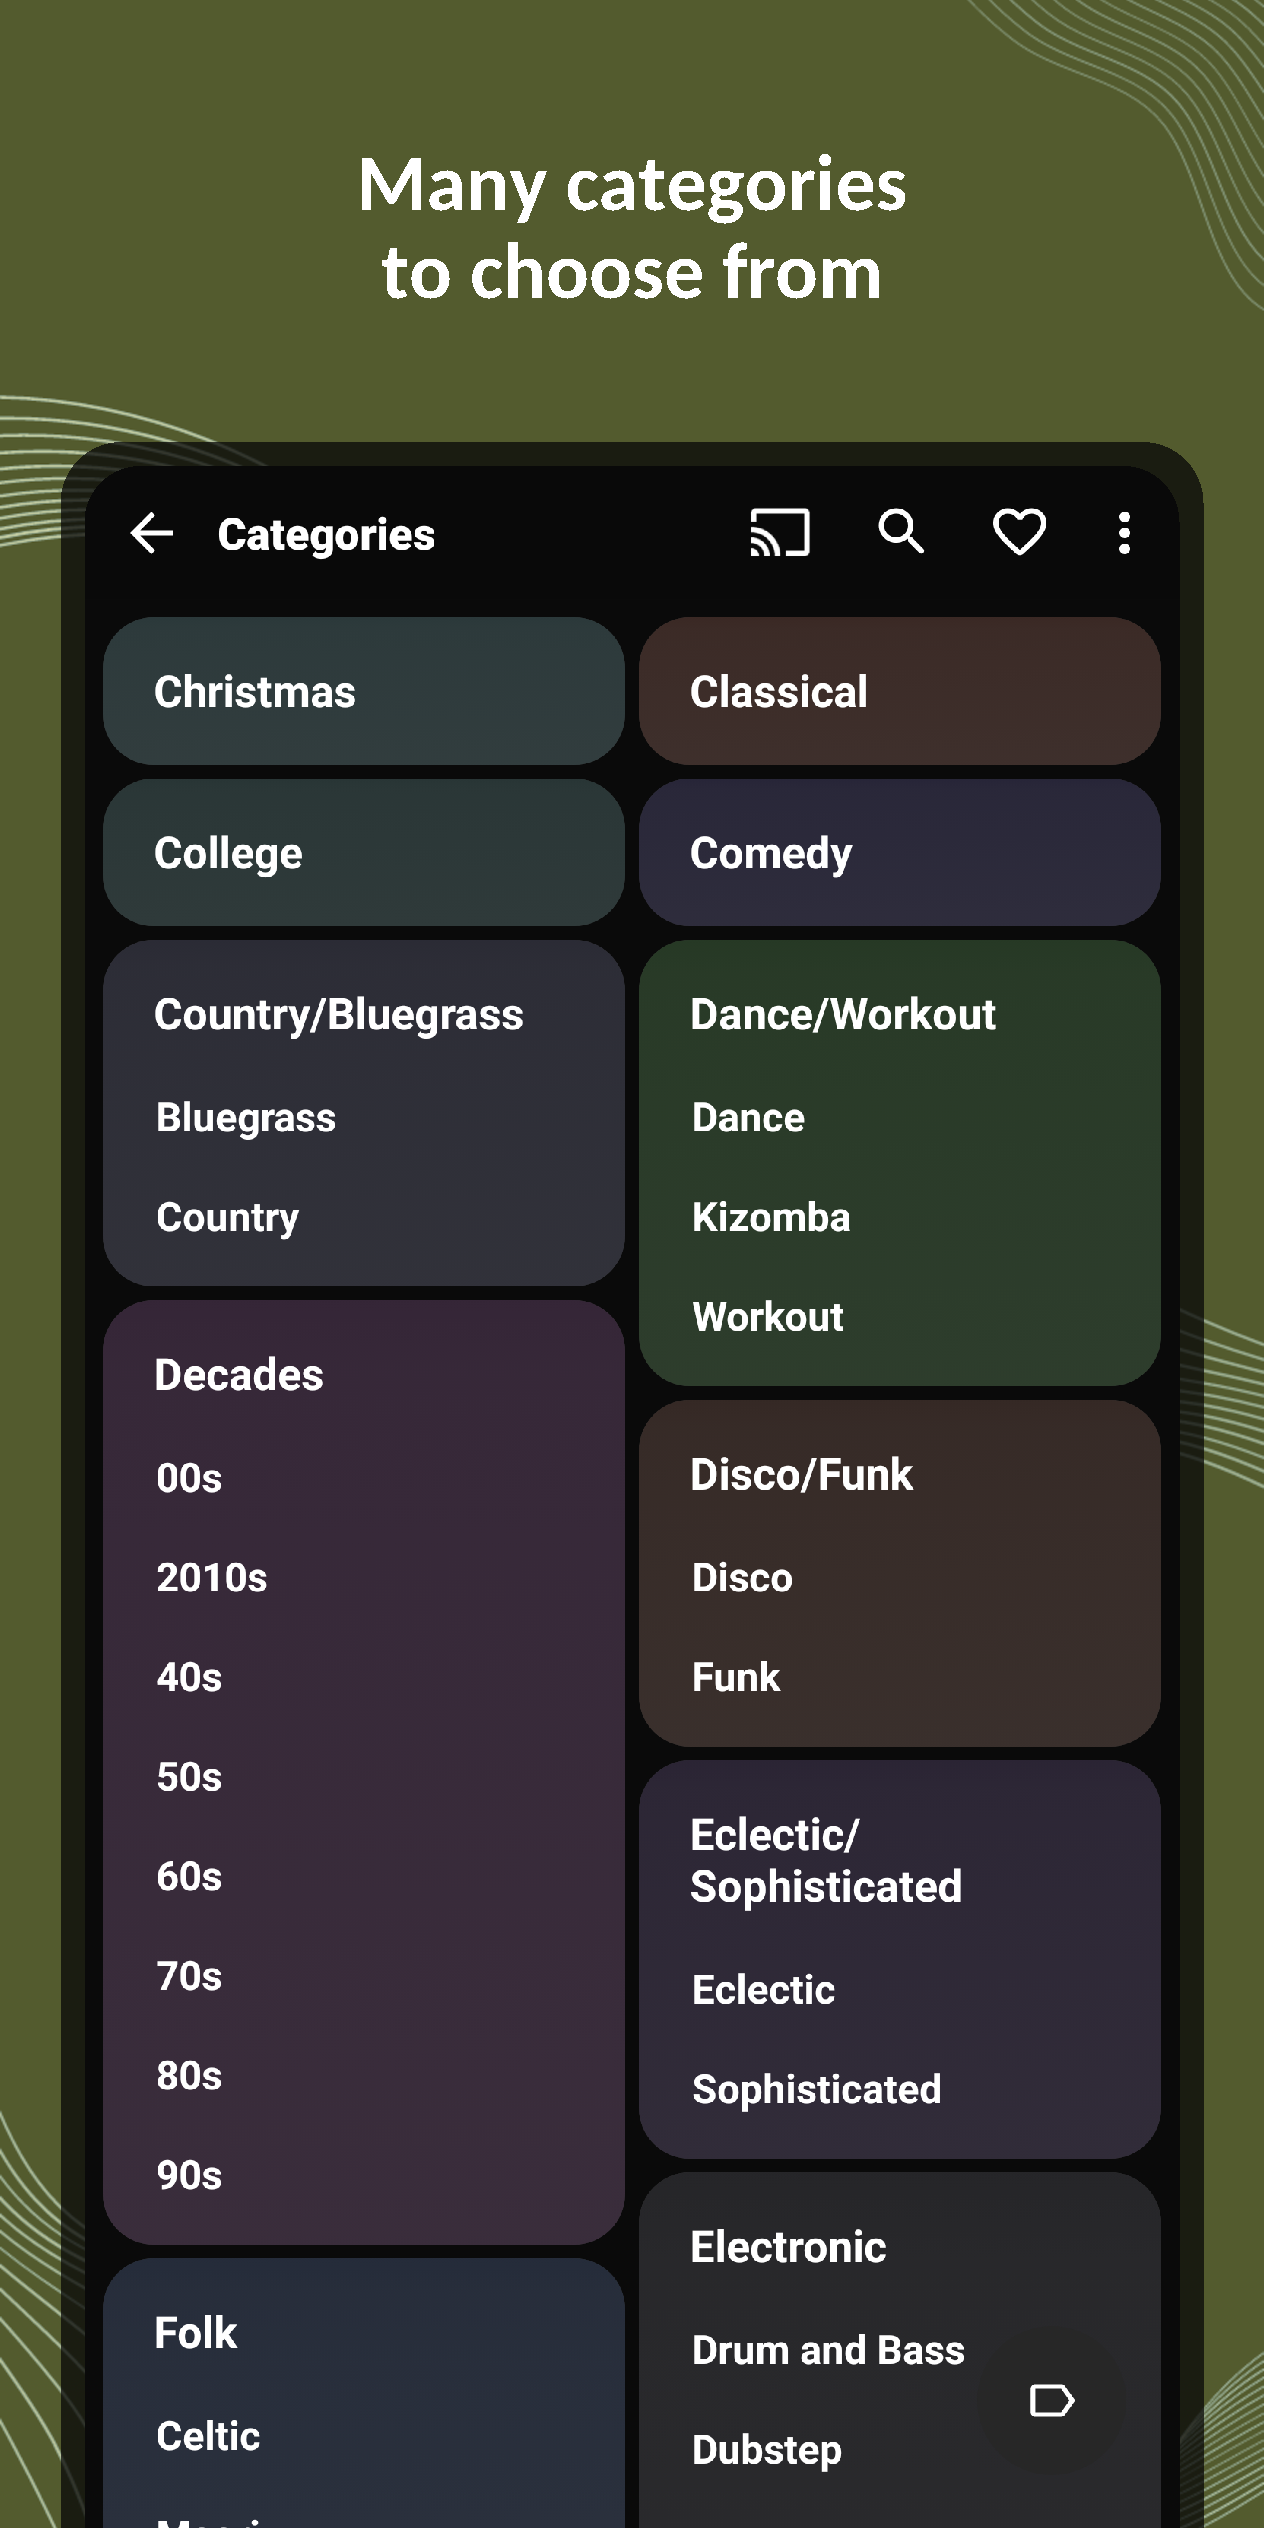Open Funk under Disco/Funk
The image size is (1264, 2528).
[x=736, y=1677]
